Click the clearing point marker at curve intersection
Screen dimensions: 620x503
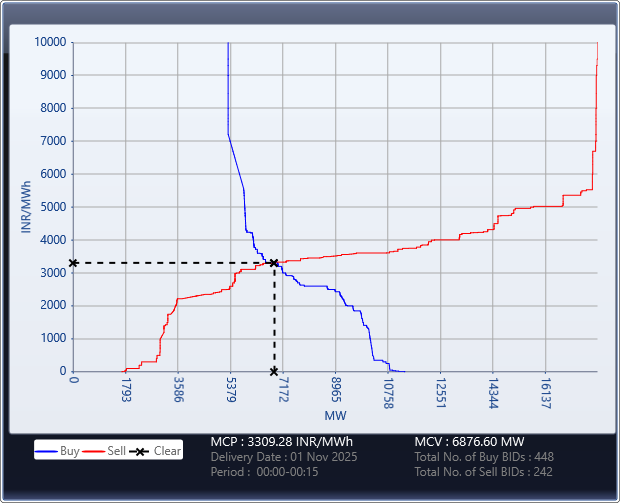click(x=274, y=263)
